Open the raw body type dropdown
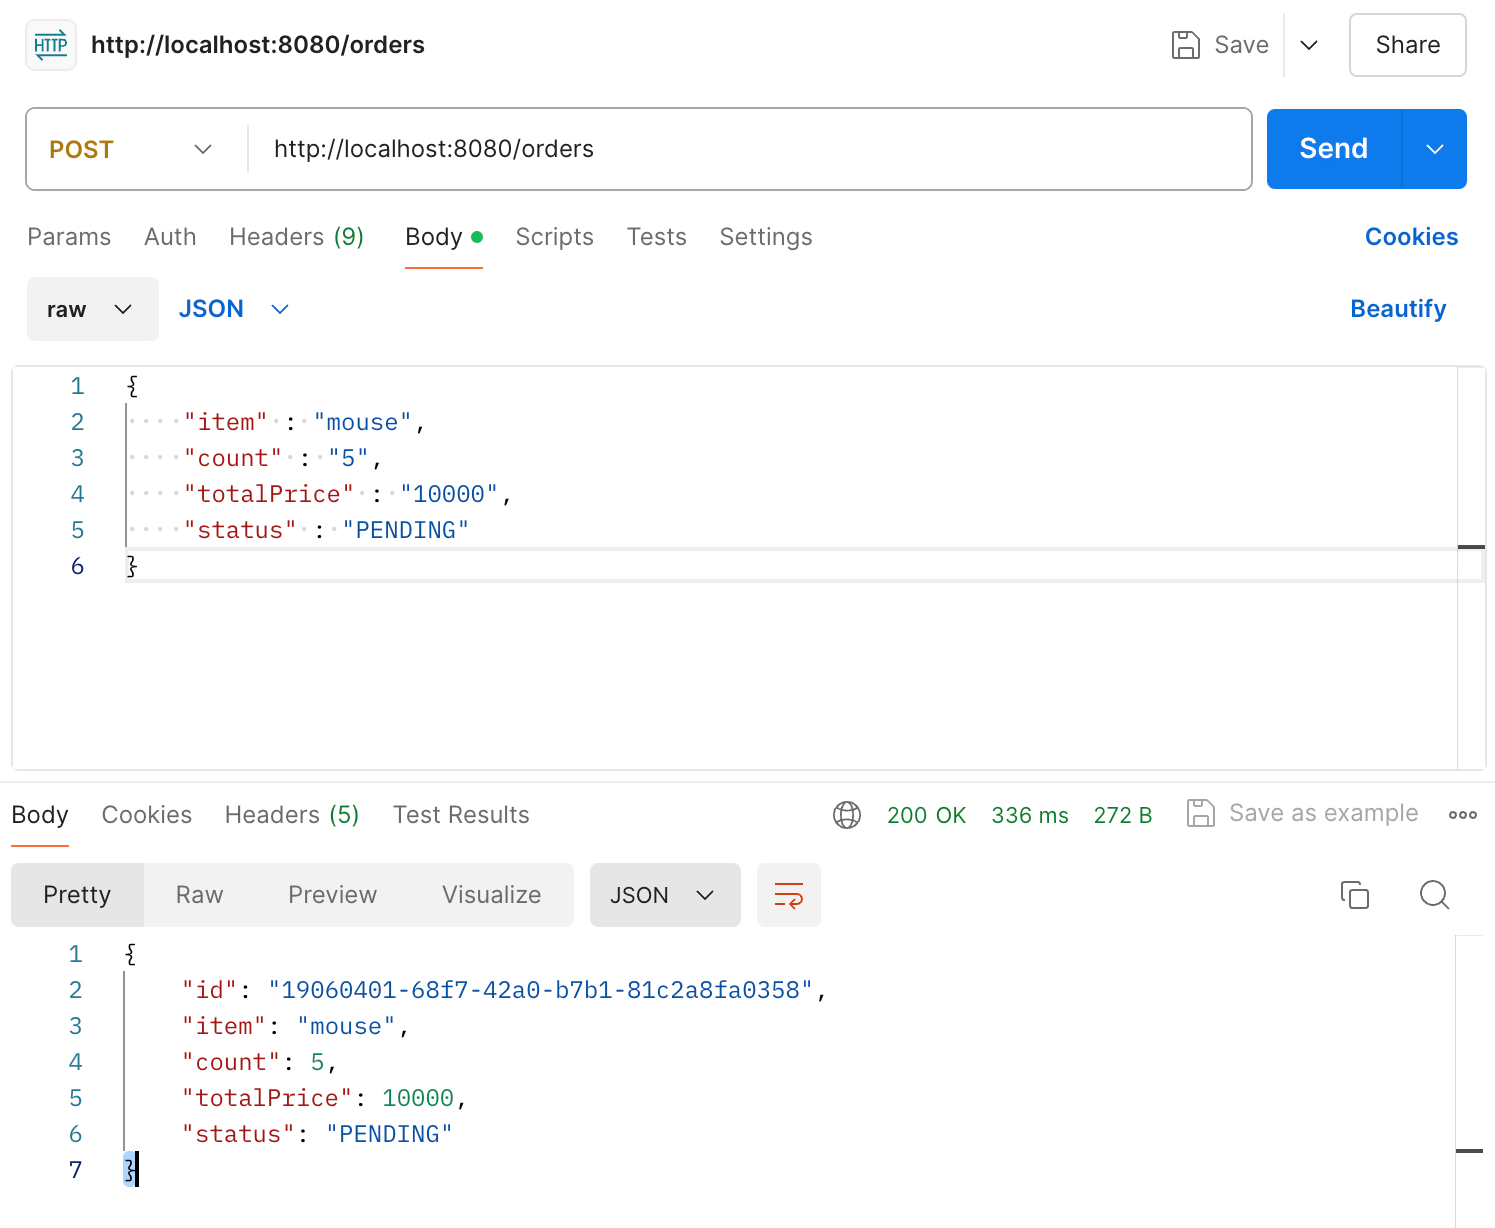The image size is (1495, 1228). (x=92, y=309)
